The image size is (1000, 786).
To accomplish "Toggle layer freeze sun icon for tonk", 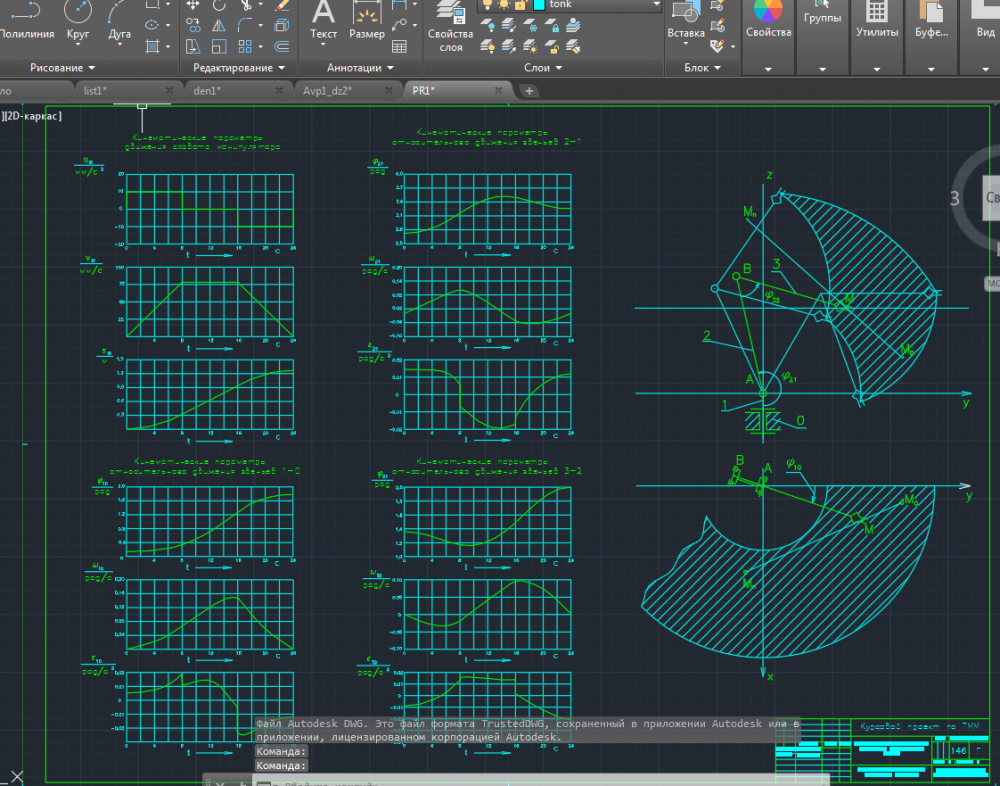I will point(505,5).
